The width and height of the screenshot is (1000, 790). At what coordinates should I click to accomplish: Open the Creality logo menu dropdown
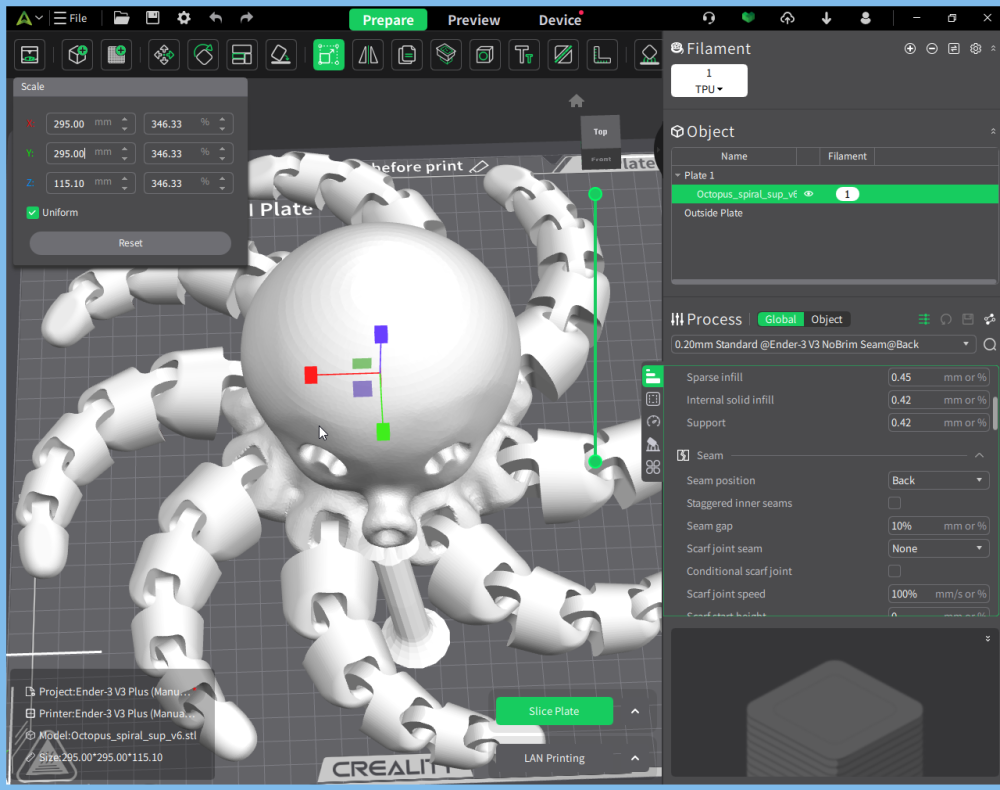point(29,18)
